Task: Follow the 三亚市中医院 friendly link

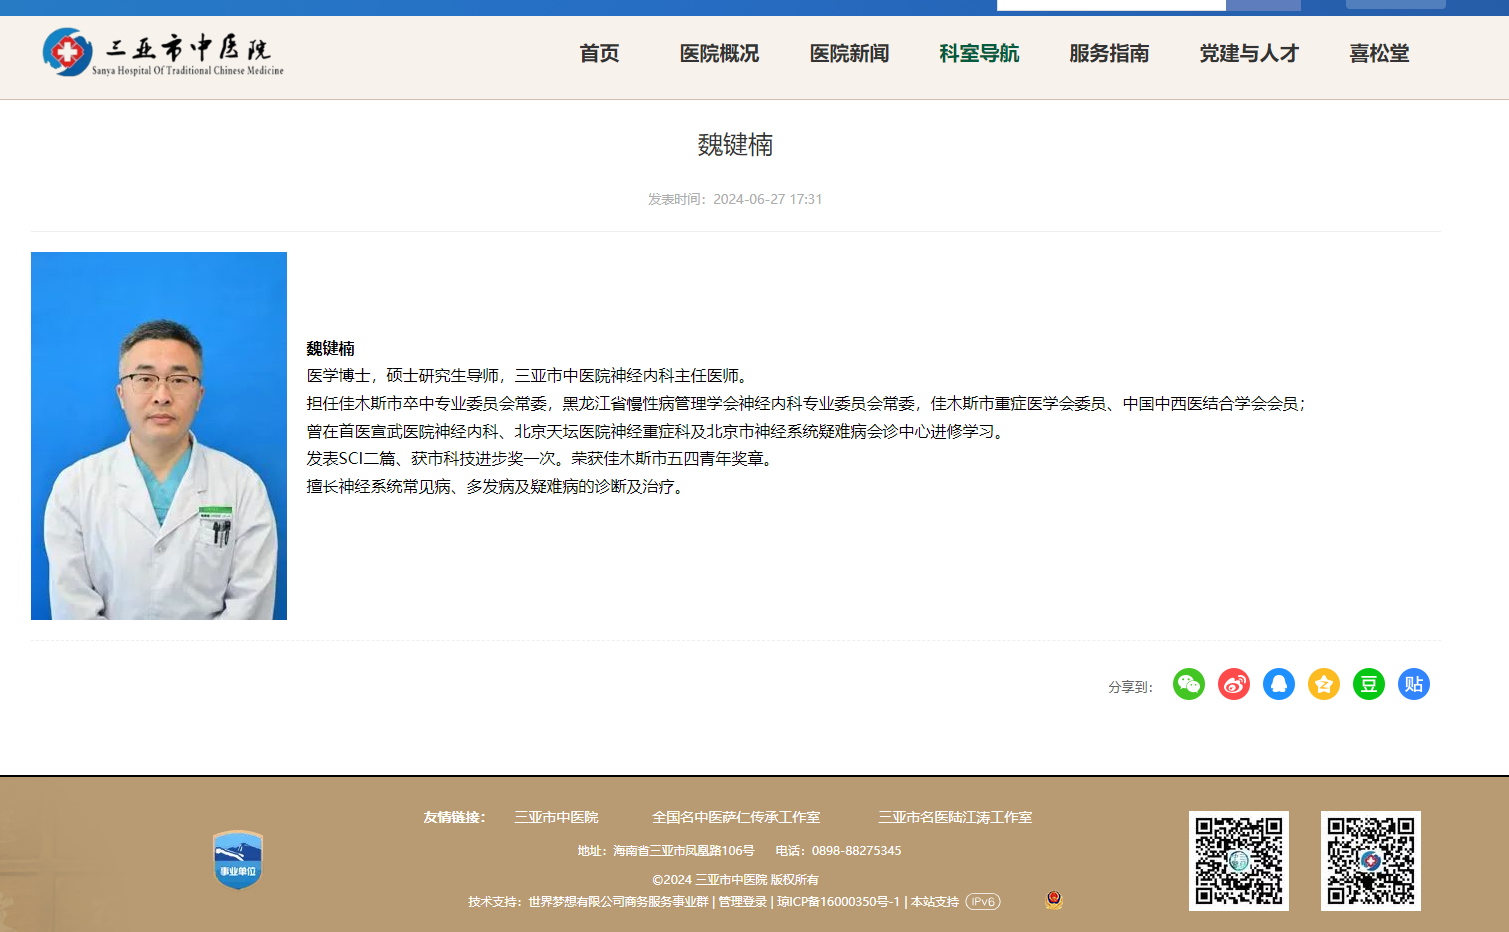Action: point(556,817)
